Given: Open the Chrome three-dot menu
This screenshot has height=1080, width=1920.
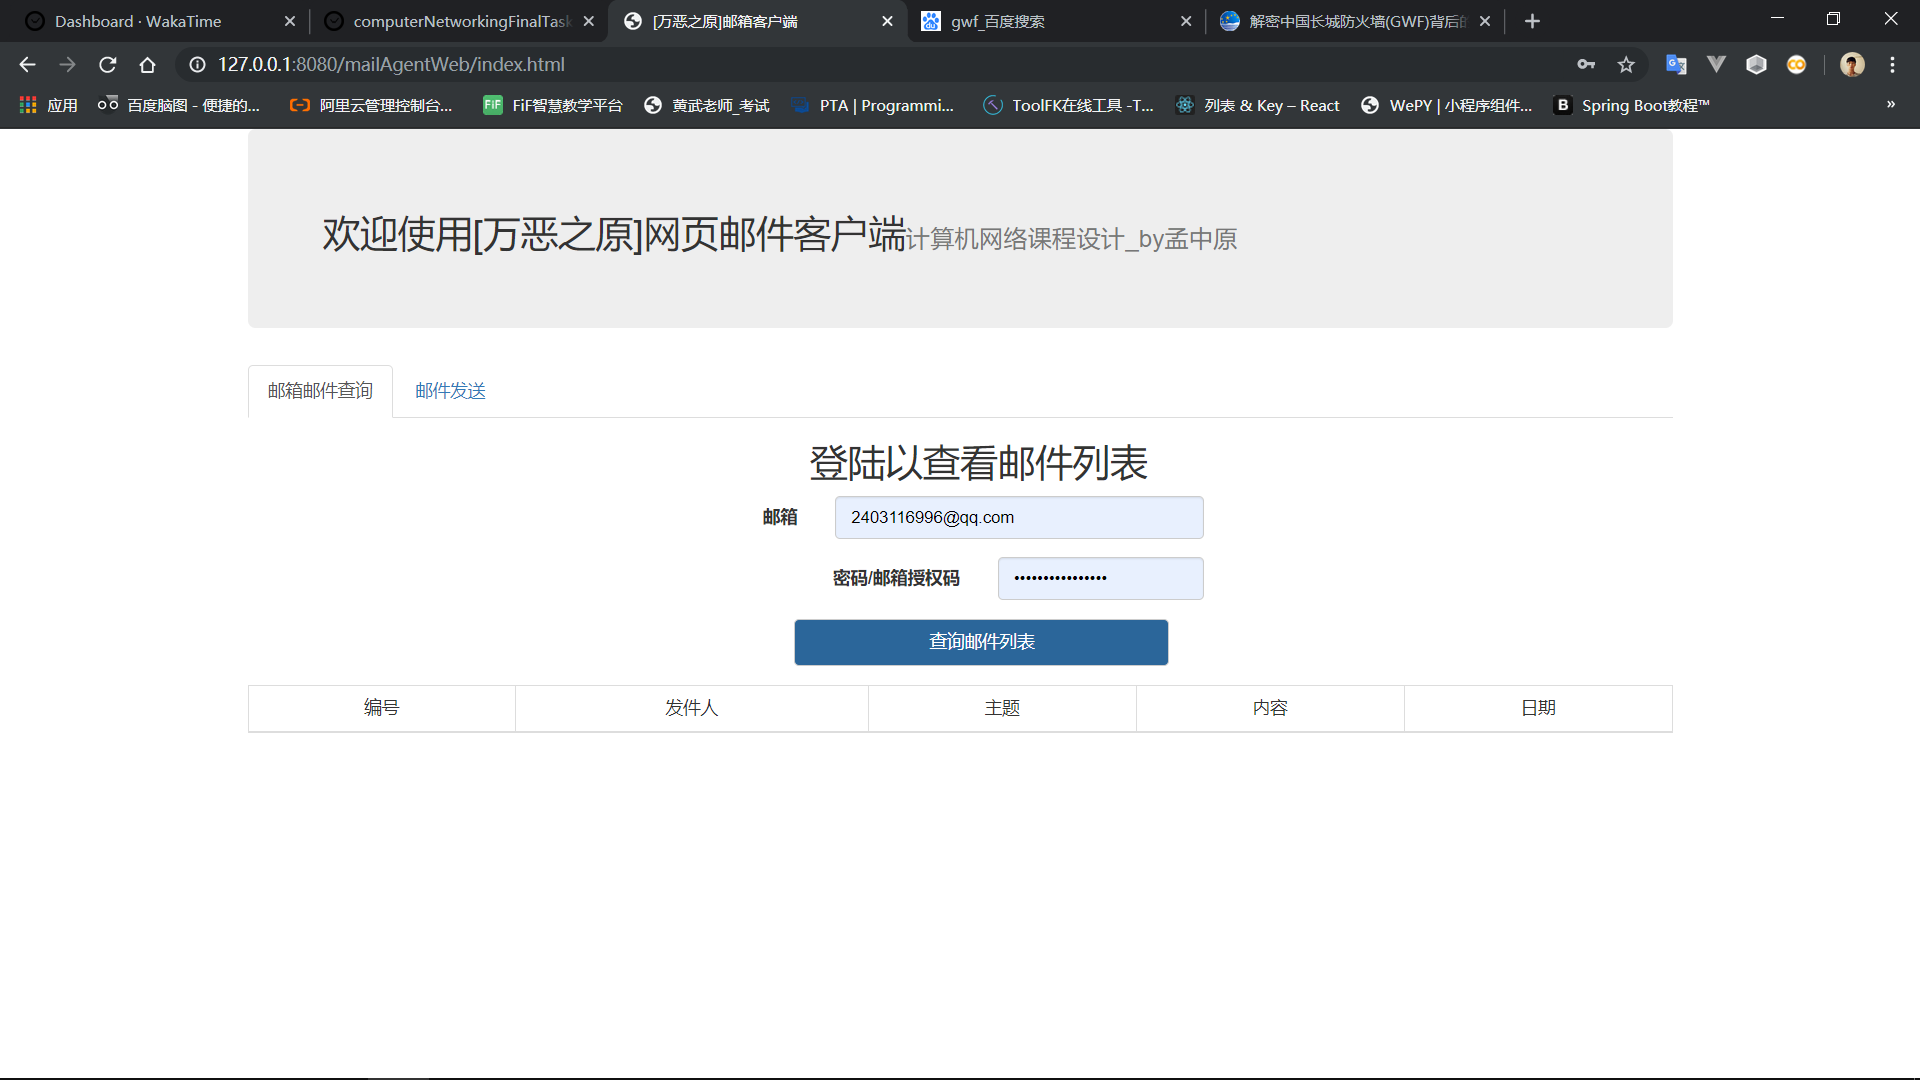Looking at the screenshot, I should coord(1892,65).
